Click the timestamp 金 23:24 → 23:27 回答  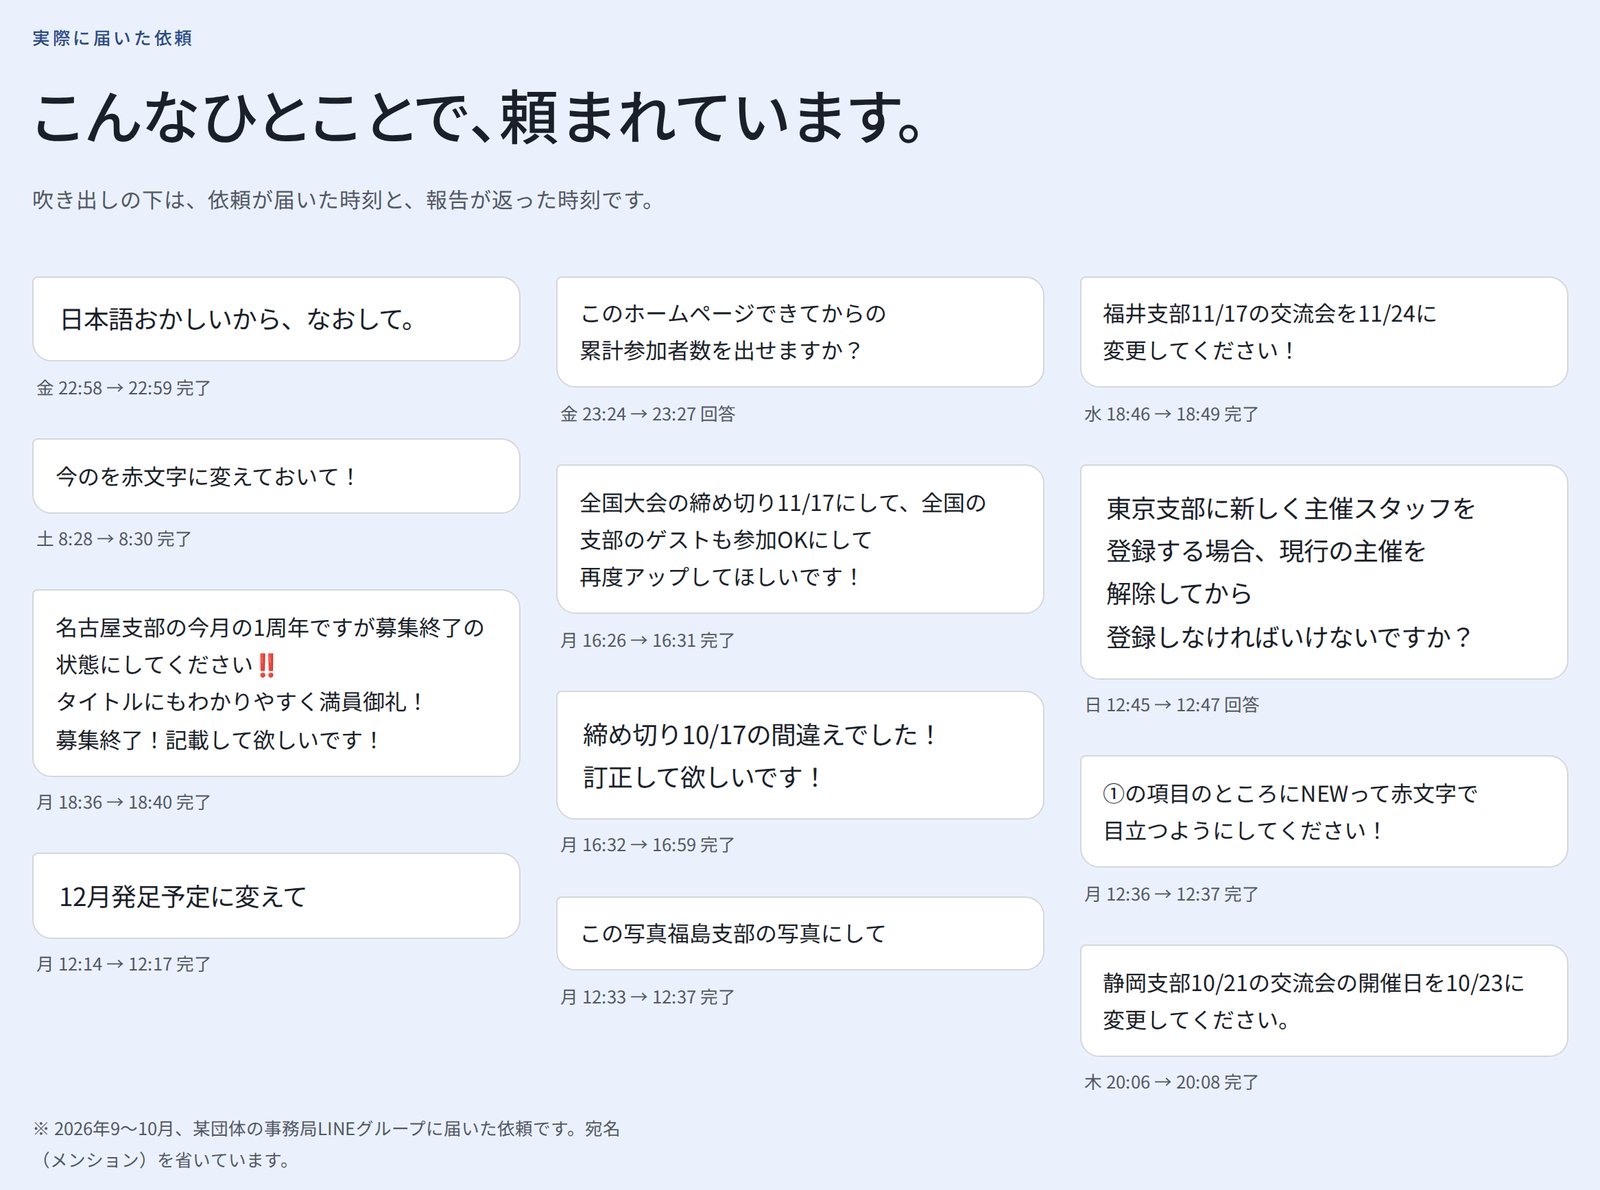pyautogui.click(x=648, y=414)
